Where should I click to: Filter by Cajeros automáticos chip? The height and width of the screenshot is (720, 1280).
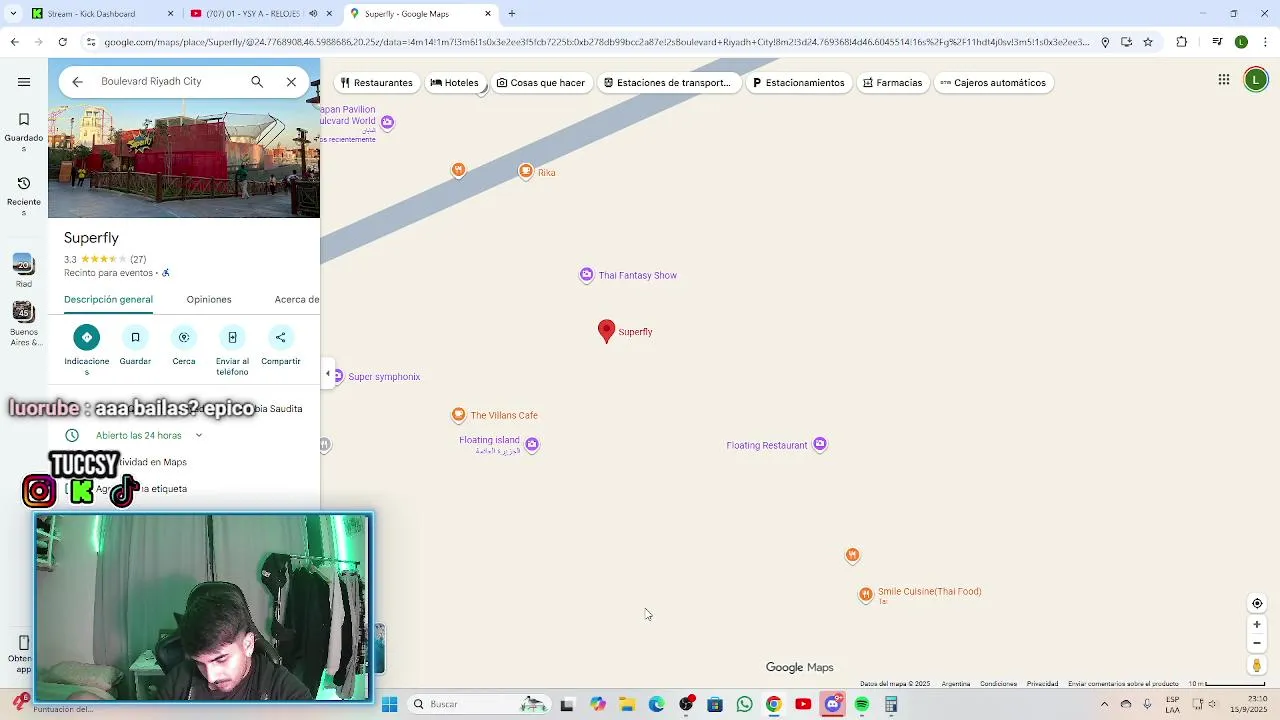(993, 83)
